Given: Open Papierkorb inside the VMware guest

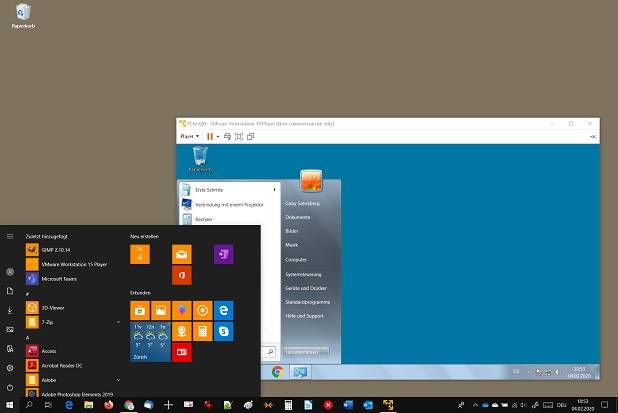Looking at the screenshot, I should [x=200, y=159].
